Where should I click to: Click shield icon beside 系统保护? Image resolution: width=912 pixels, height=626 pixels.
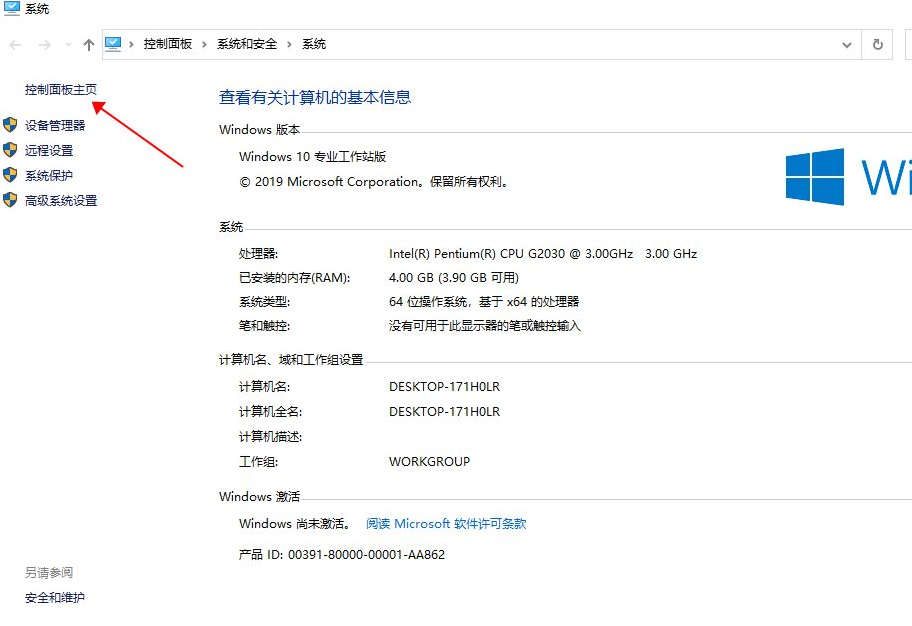[10, 175]
